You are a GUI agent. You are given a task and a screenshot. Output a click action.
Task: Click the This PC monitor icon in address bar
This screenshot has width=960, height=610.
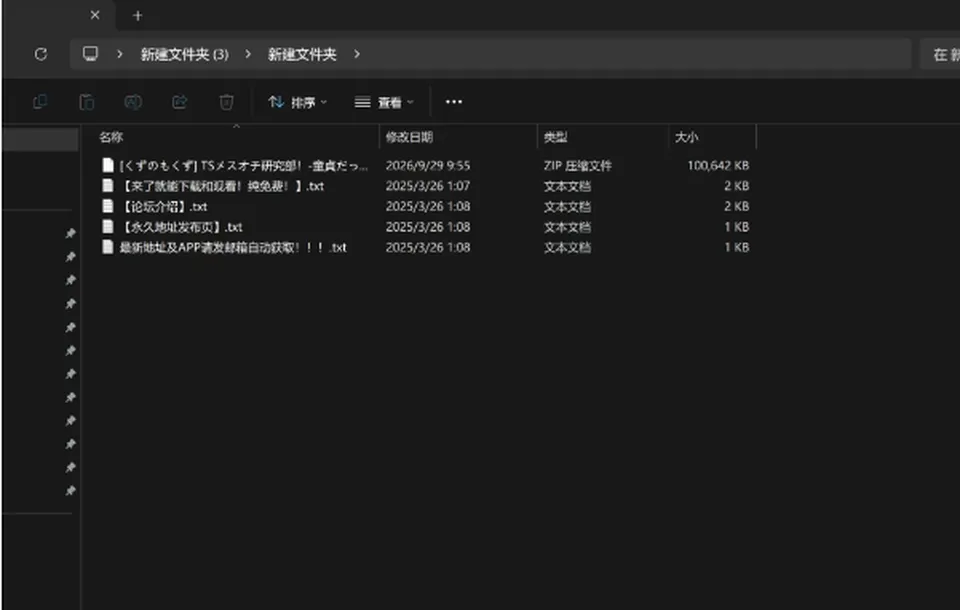tap(91, 54)
